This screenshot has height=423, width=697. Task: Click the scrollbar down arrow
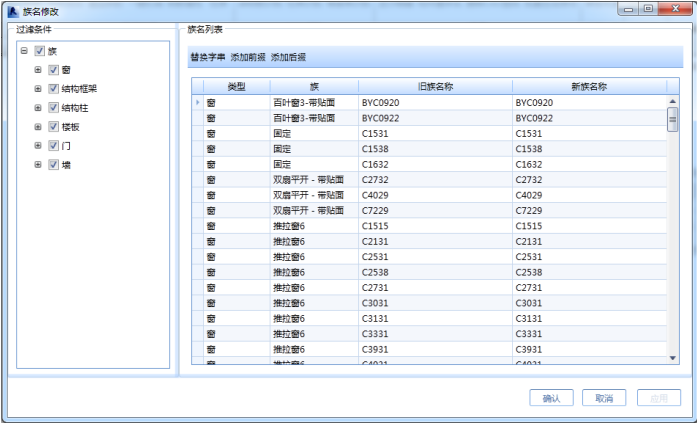673,358
